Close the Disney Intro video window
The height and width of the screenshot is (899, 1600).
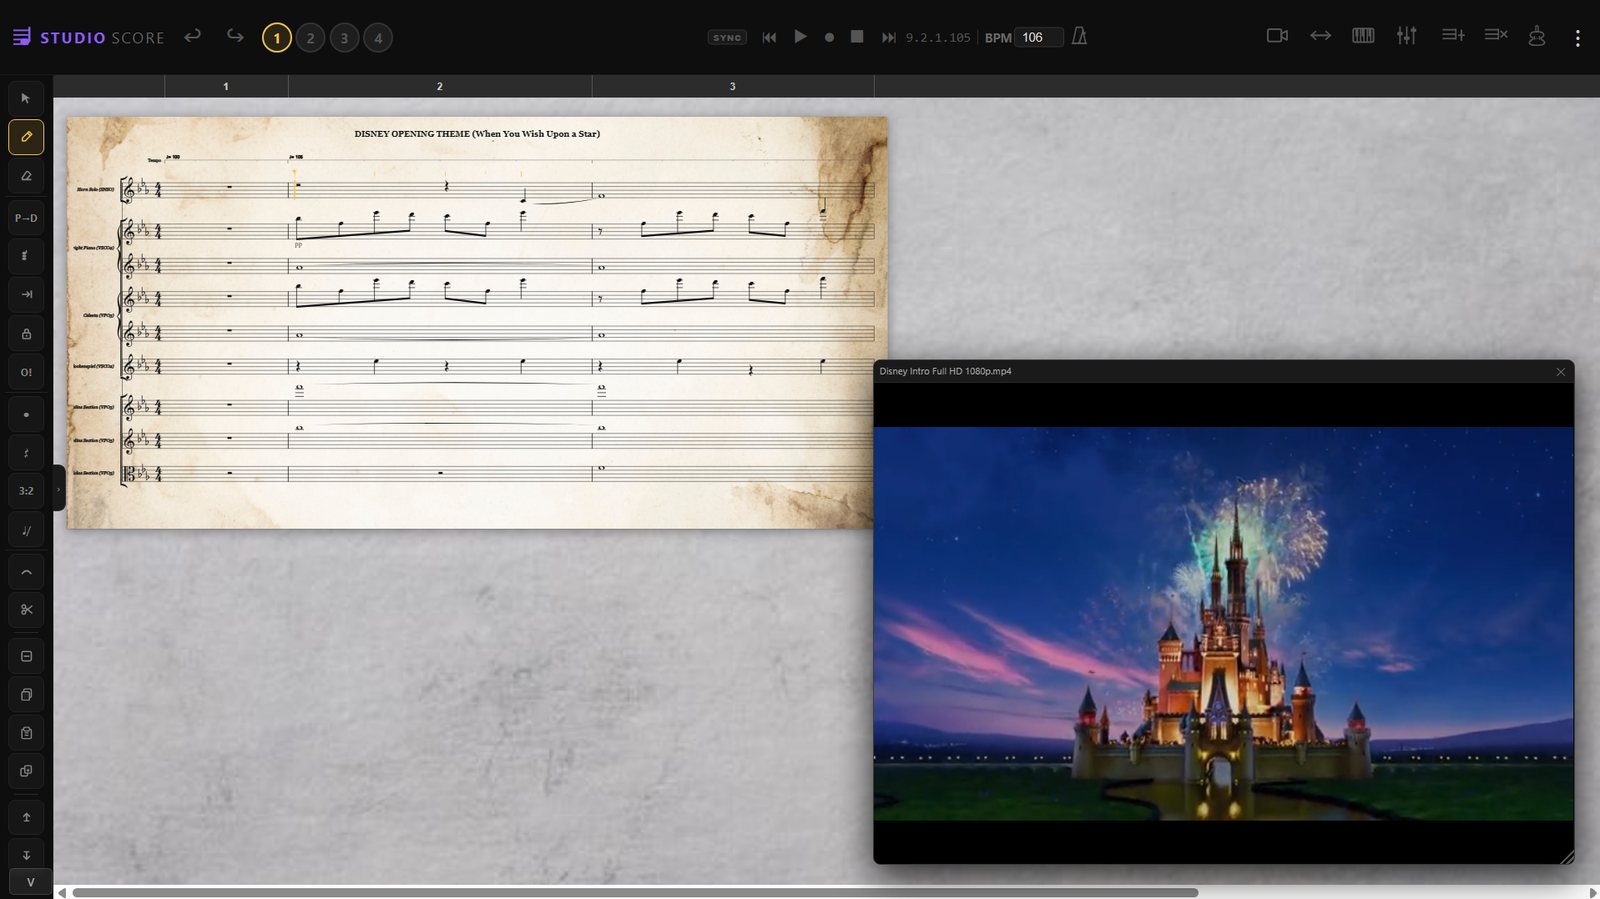(x=1561, y=372)
